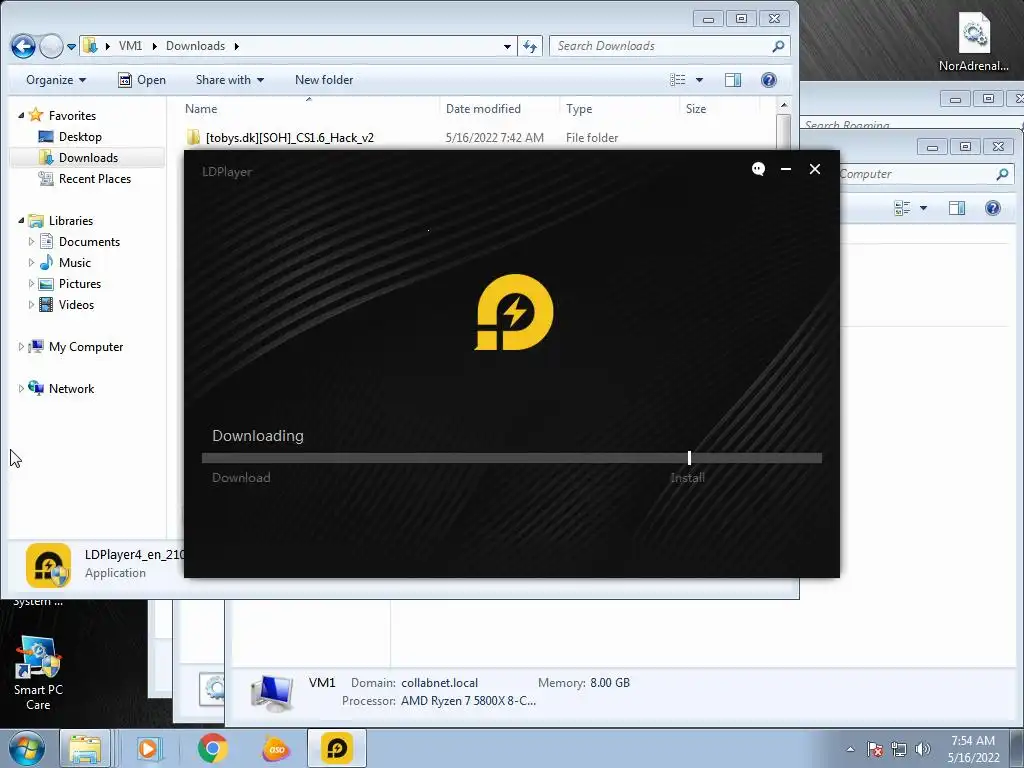This screenshot has height=768, width=1024.
Task: Change view icon in Downloads window
Action: (677, 80)
